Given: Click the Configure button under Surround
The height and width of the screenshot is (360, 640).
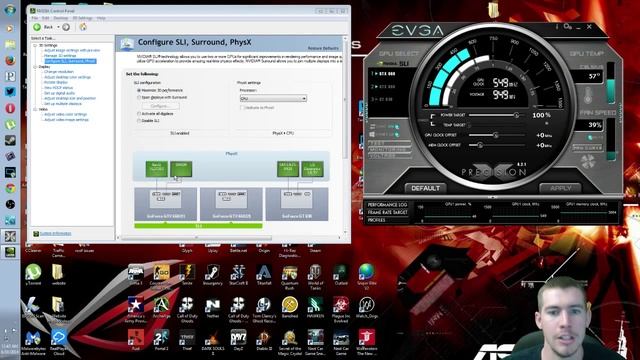Looking at the screenshot, I should (x=160, y=106).
